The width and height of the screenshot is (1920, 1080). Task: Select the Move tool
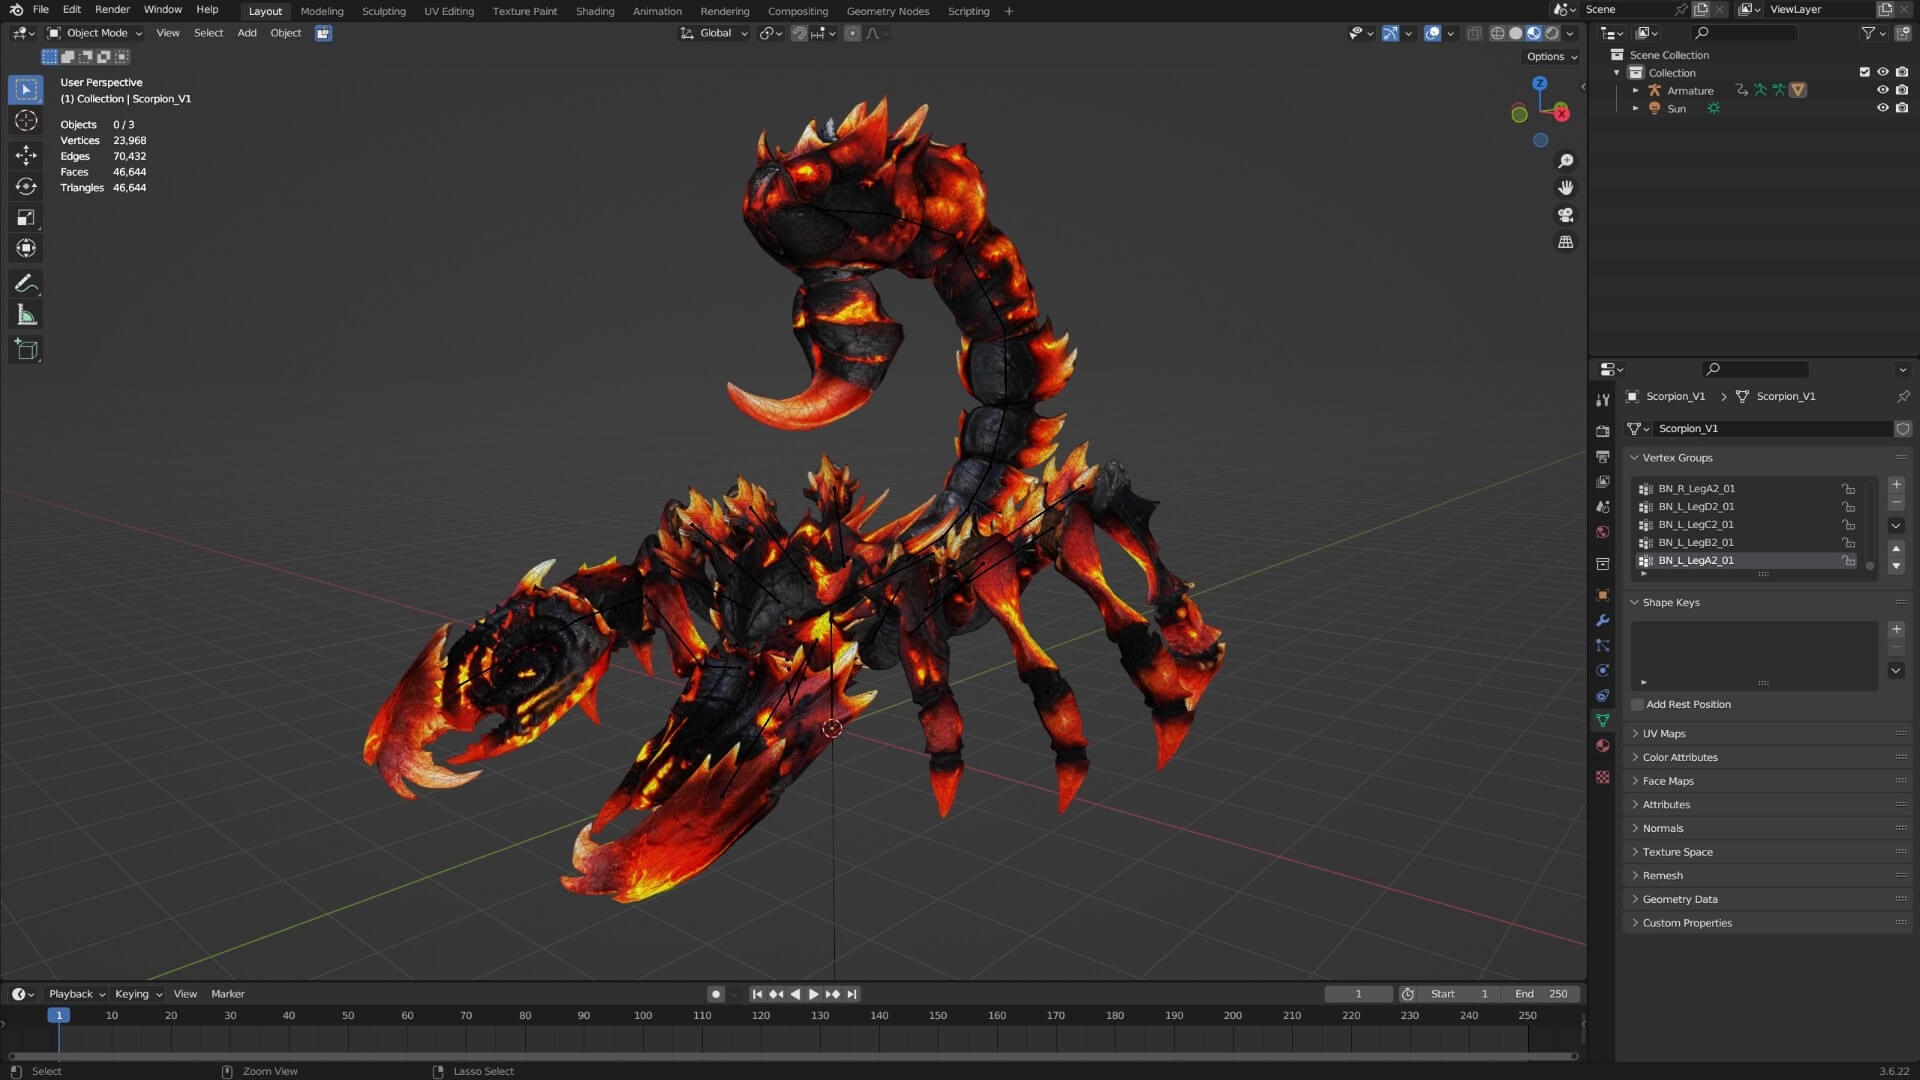(x=26, y=155)
